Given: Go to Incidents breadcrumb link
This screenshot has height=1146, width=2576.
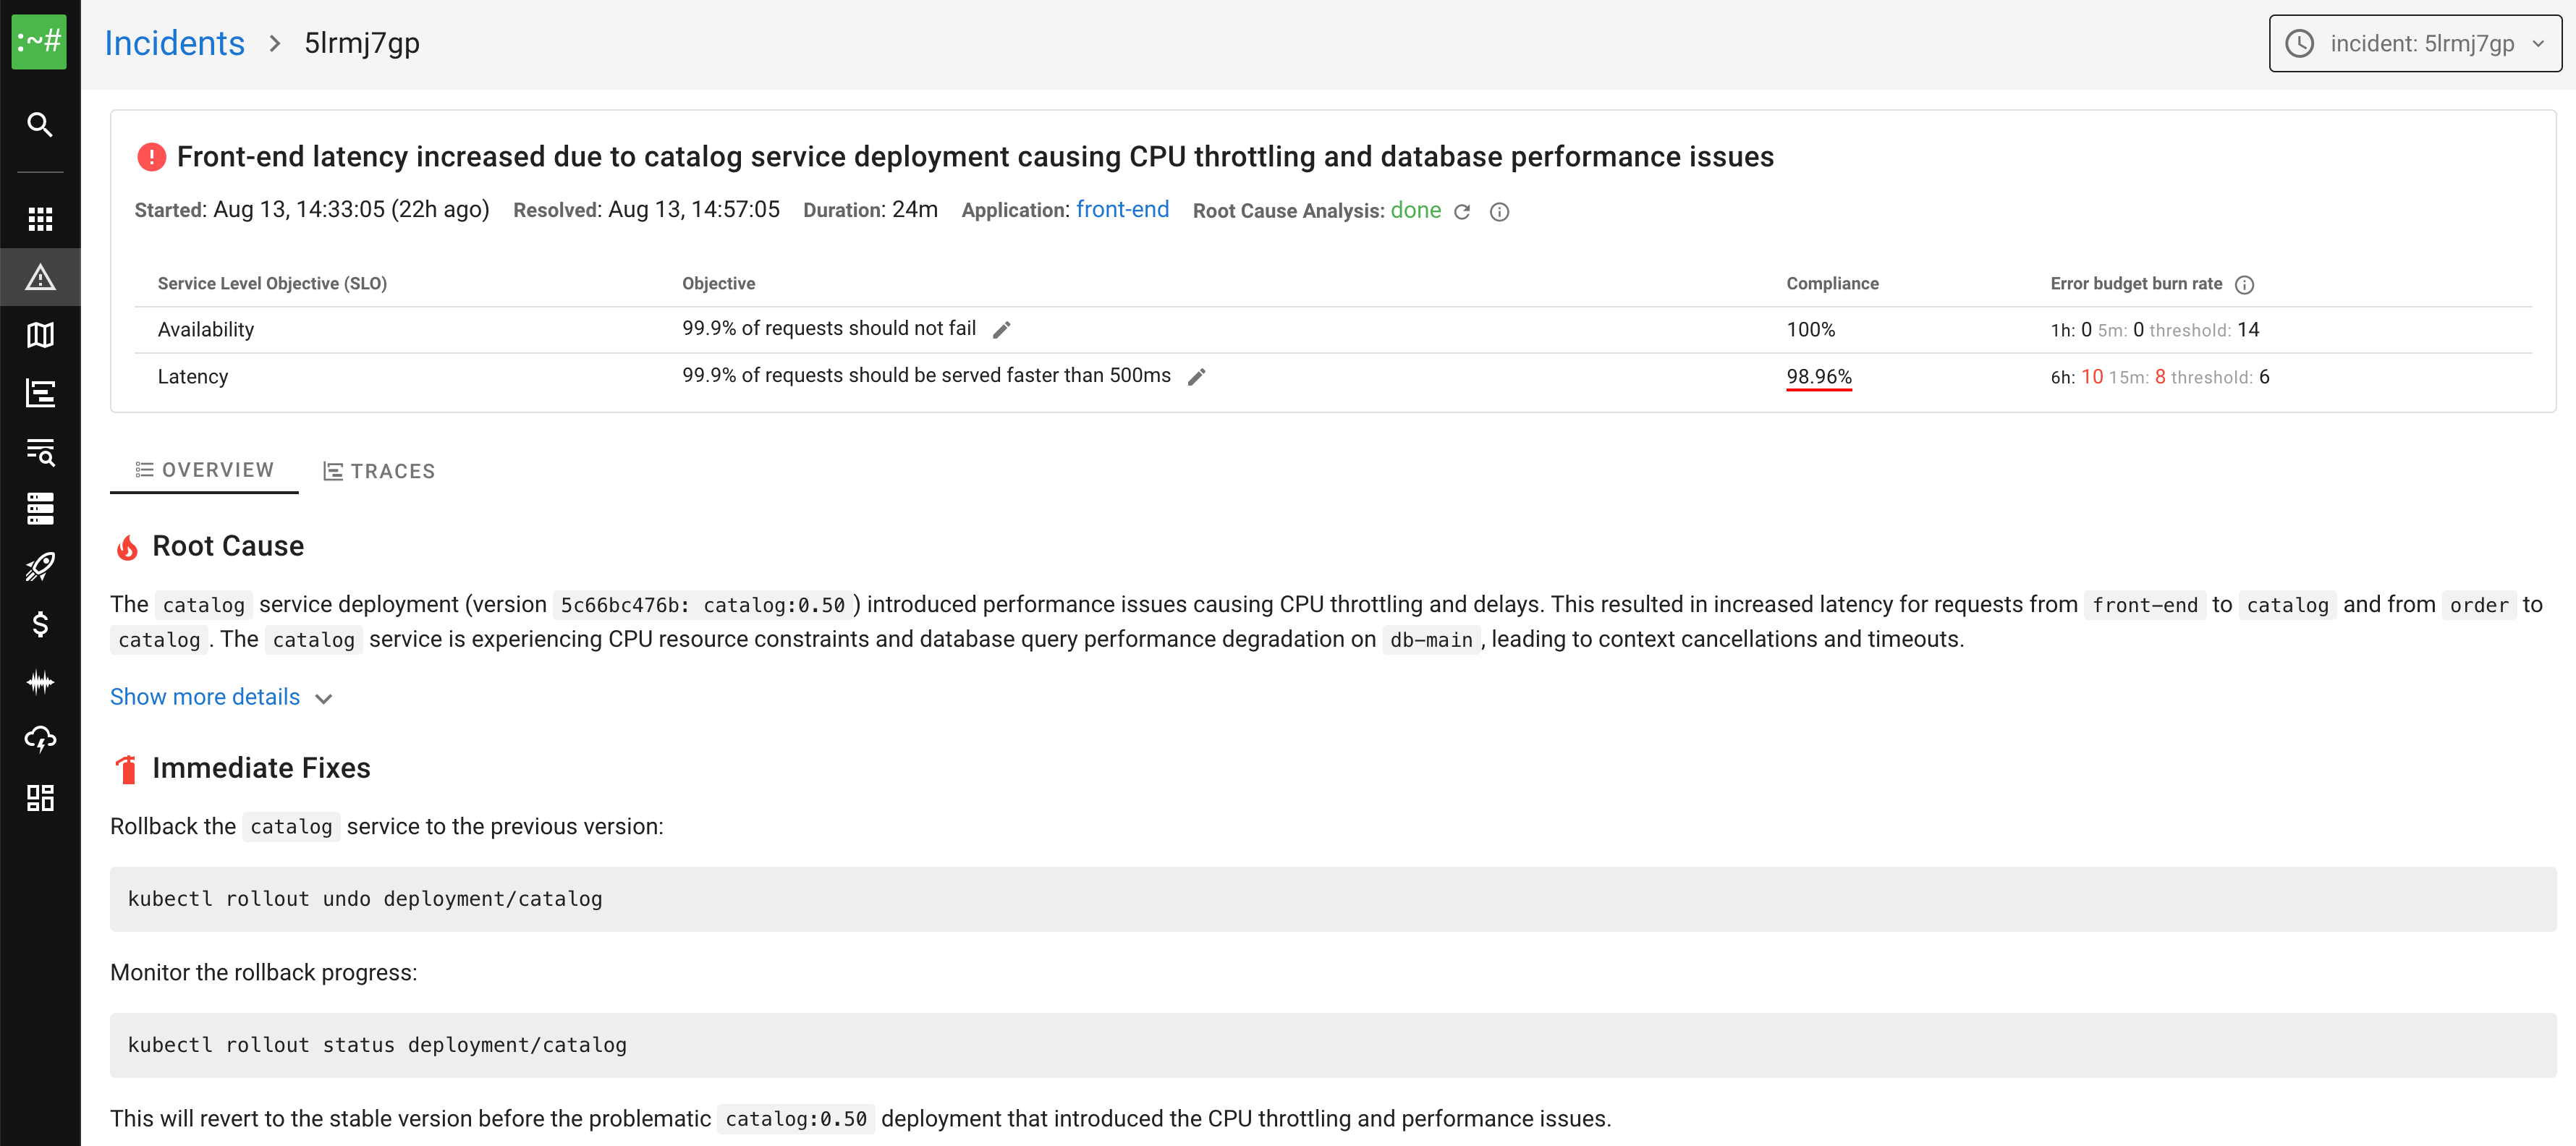Looking at the screenshot, I should 174,43.
